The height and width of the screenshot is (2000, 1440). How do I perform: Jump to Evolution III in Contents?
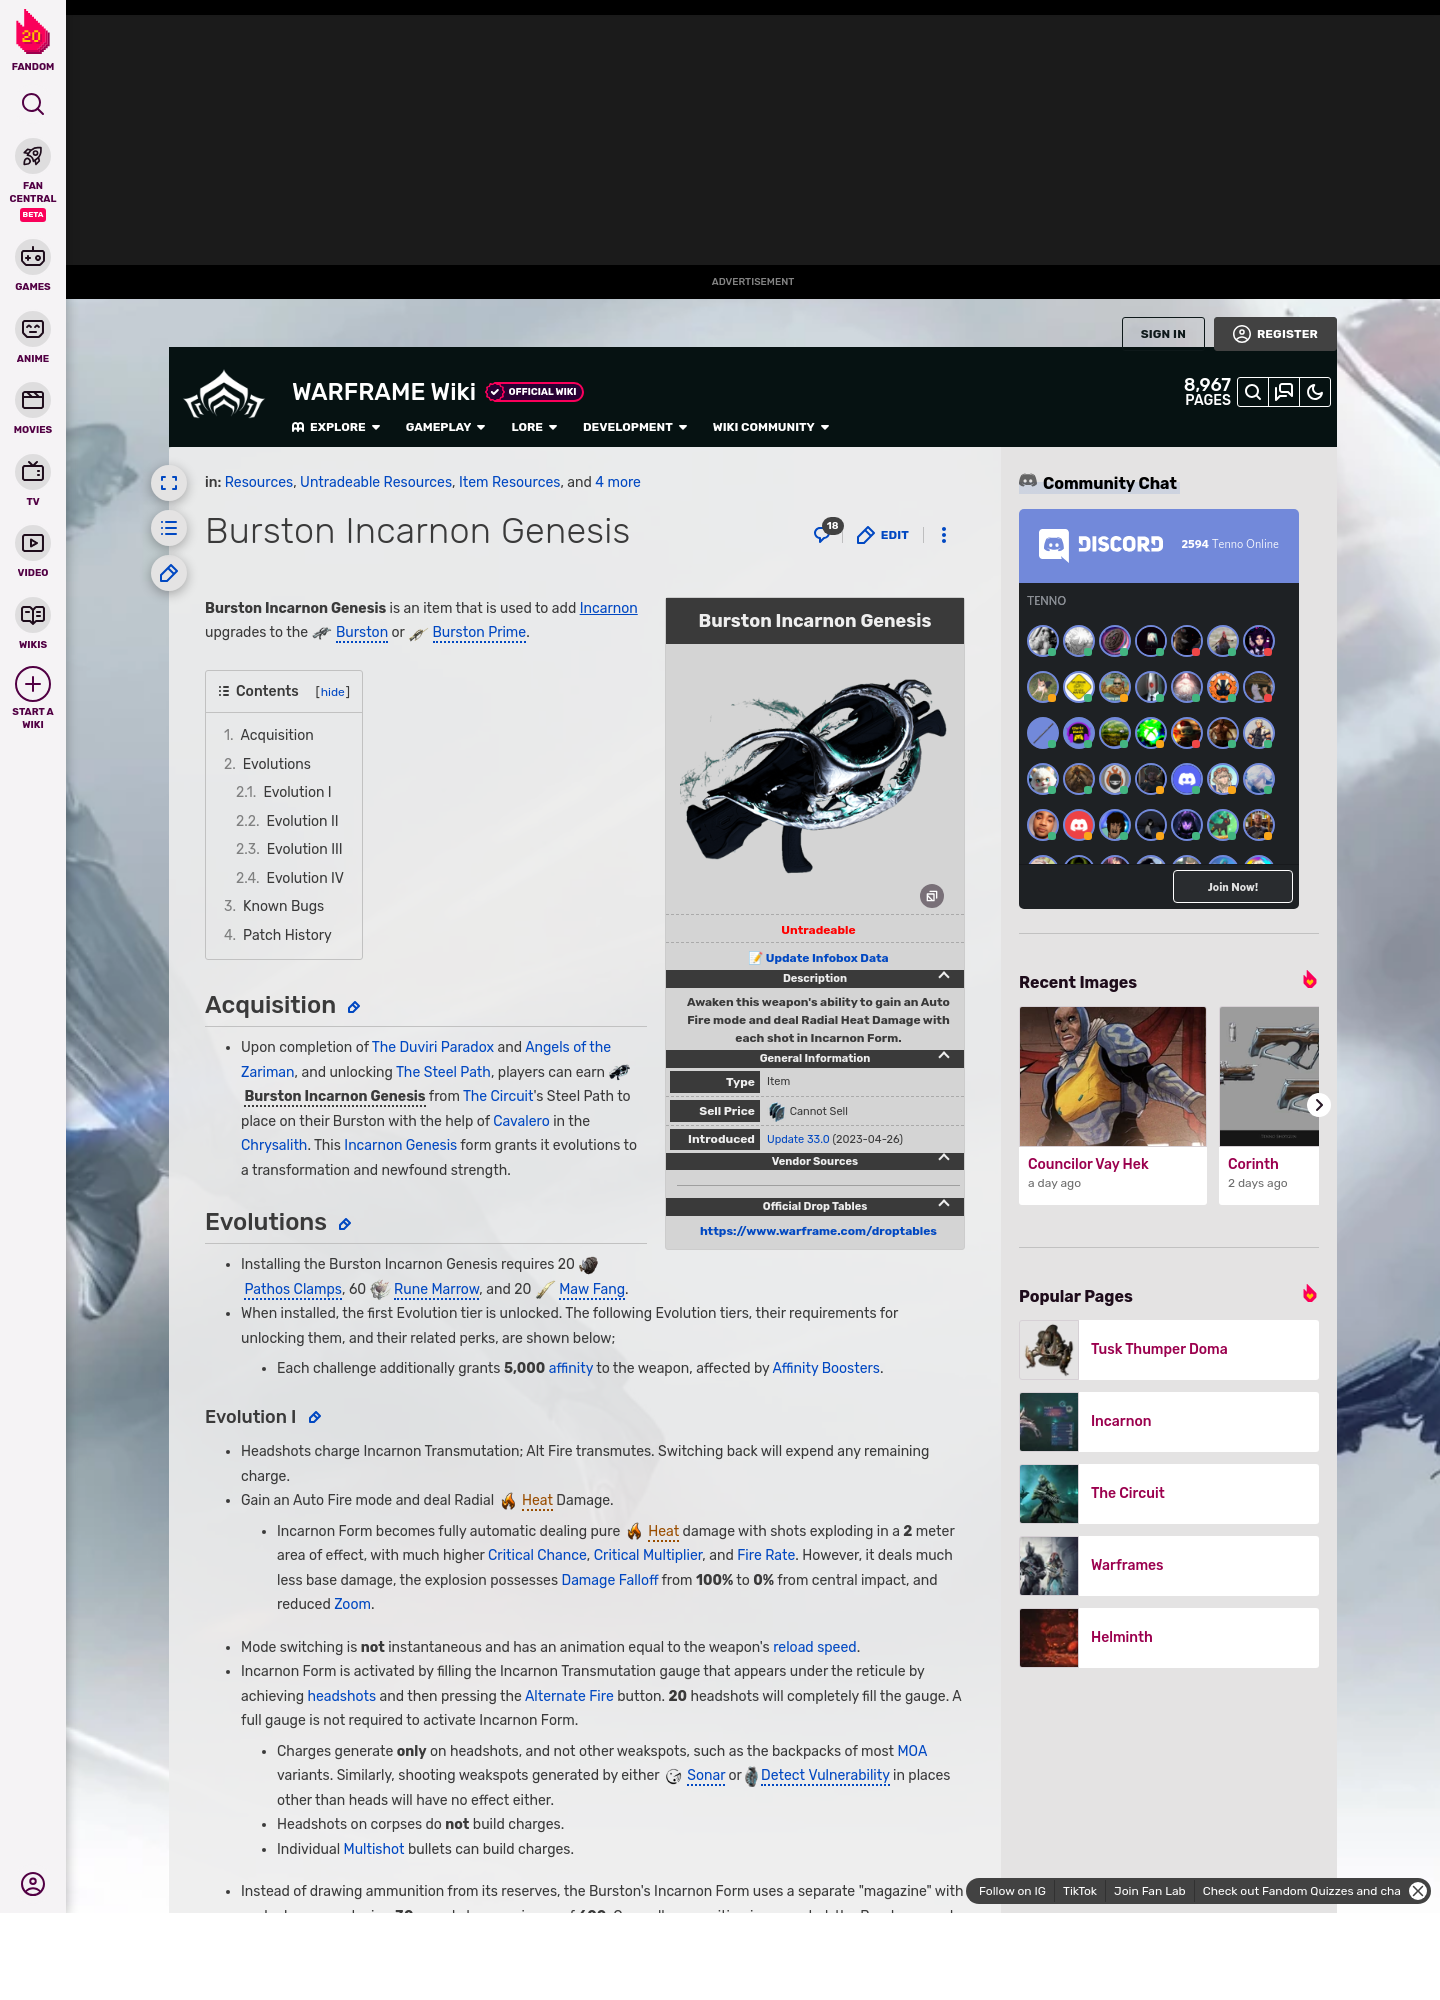(x=304, y=849)
